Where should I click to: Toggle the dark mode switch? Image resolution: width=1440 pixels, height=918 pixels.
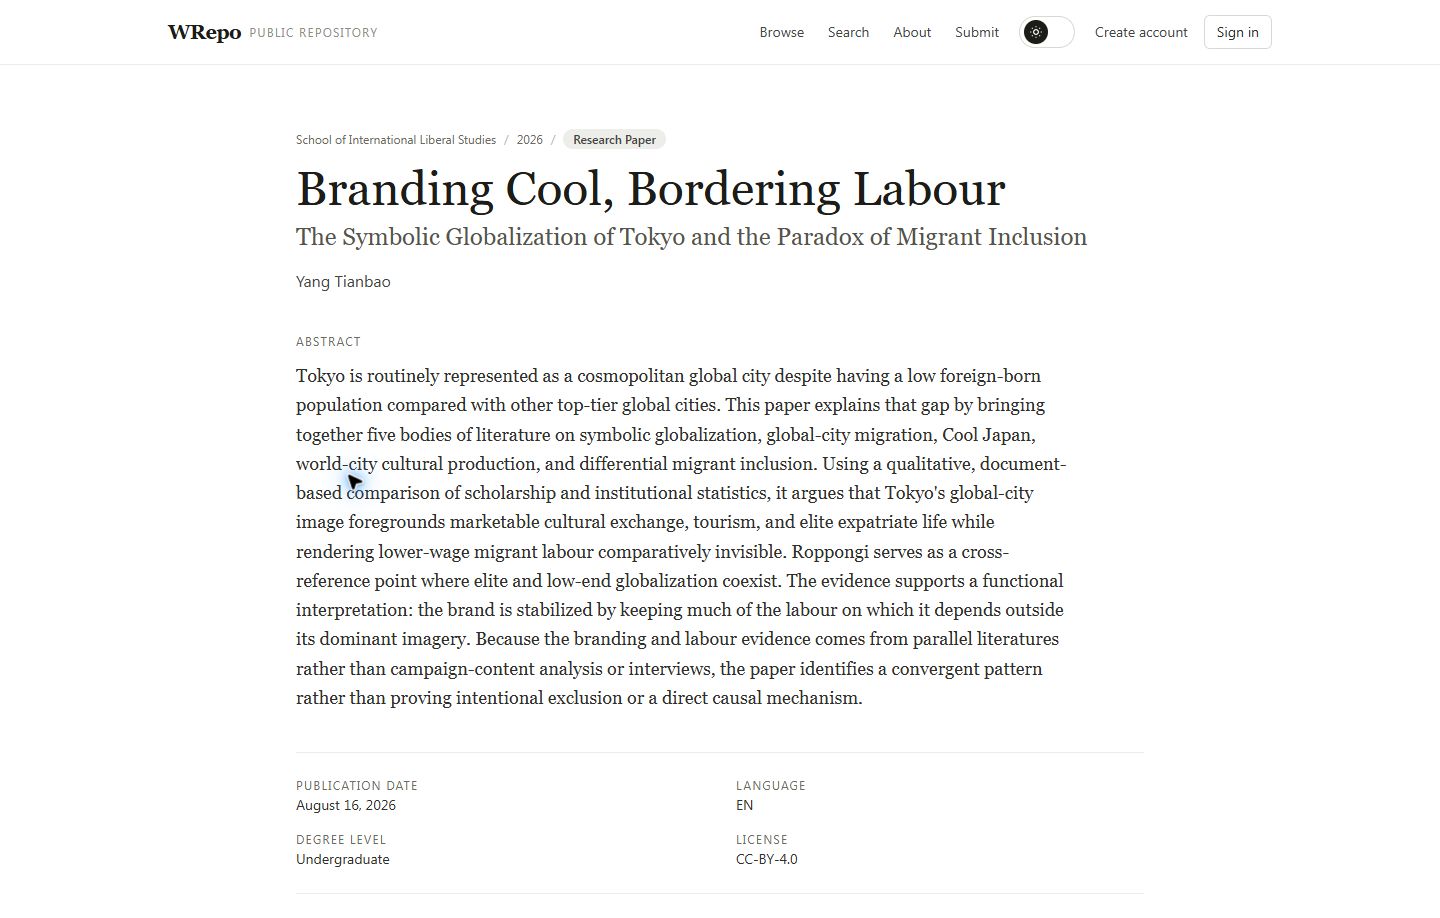(x=1046, y=32)
